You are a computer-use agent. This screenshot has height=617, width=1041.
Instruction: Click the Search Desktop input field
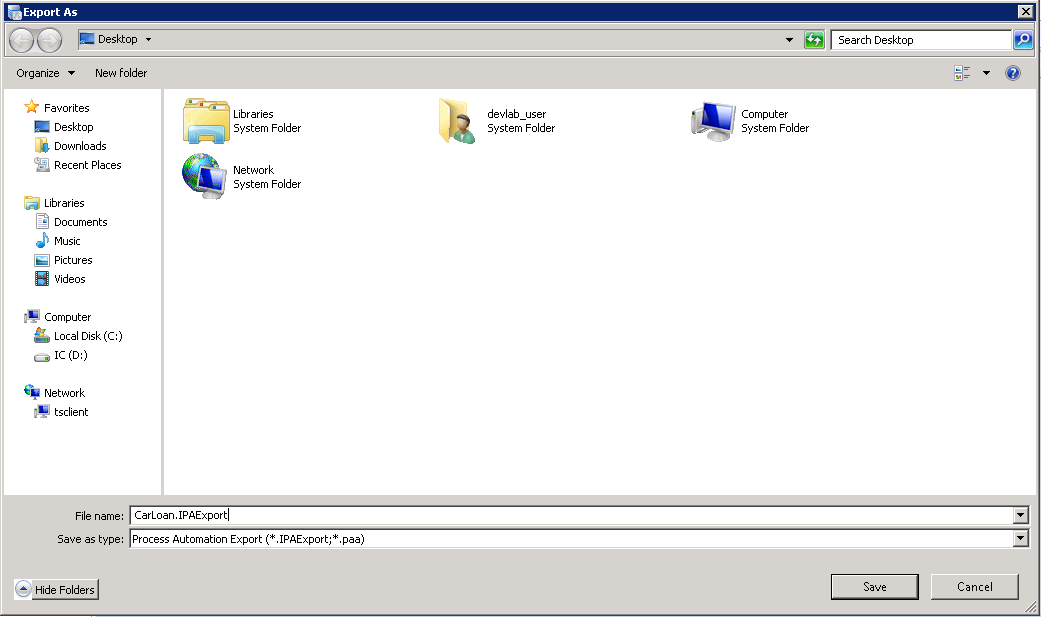(920, 40)
